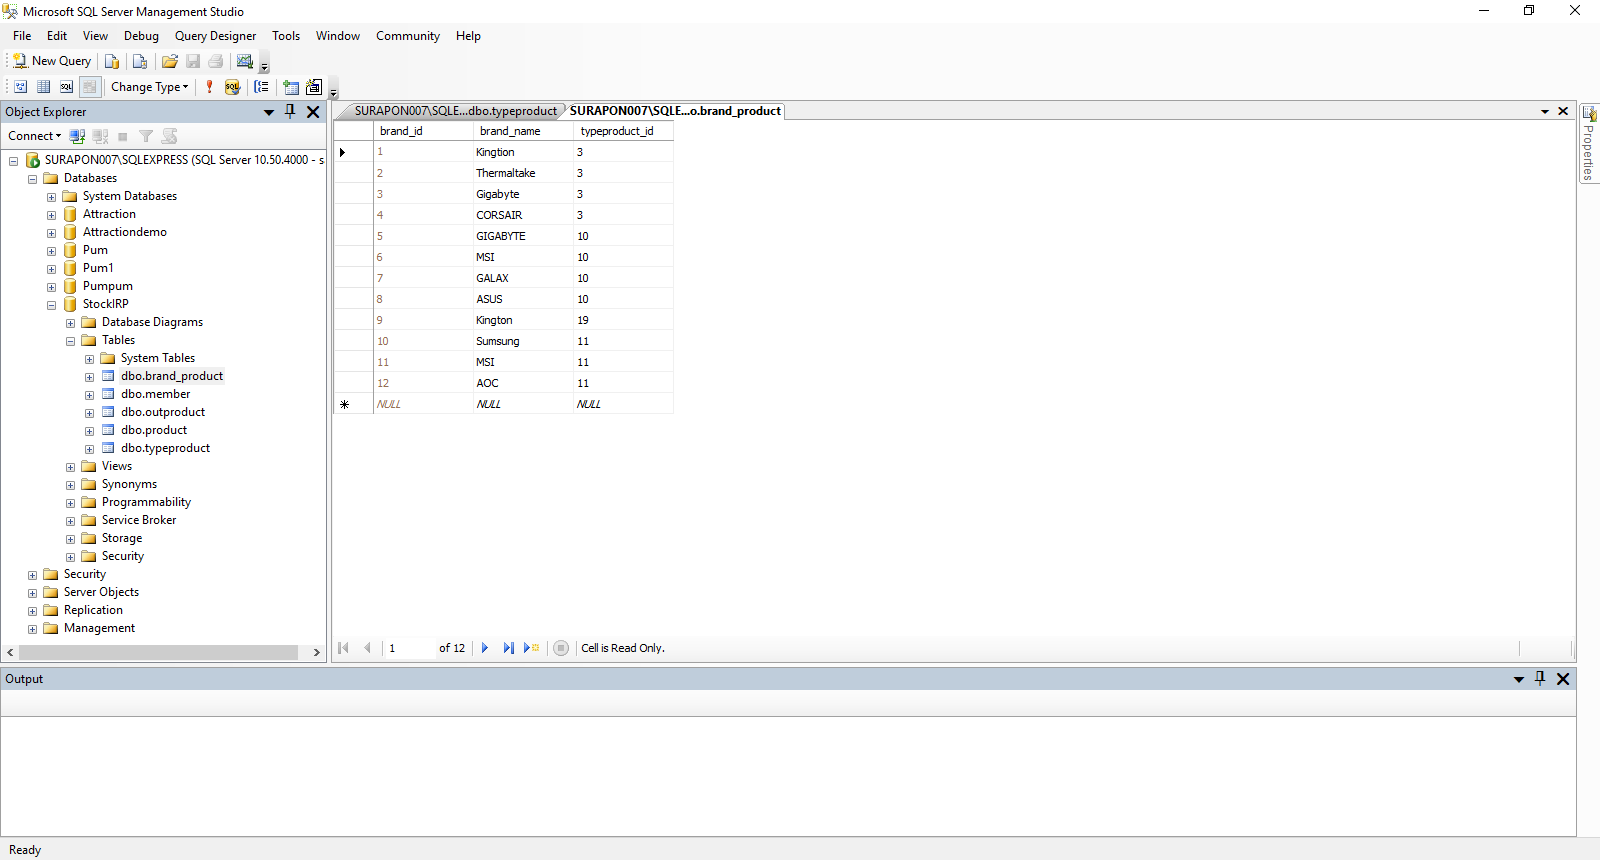Click the New Query toolbar button

tap(52, 61)
